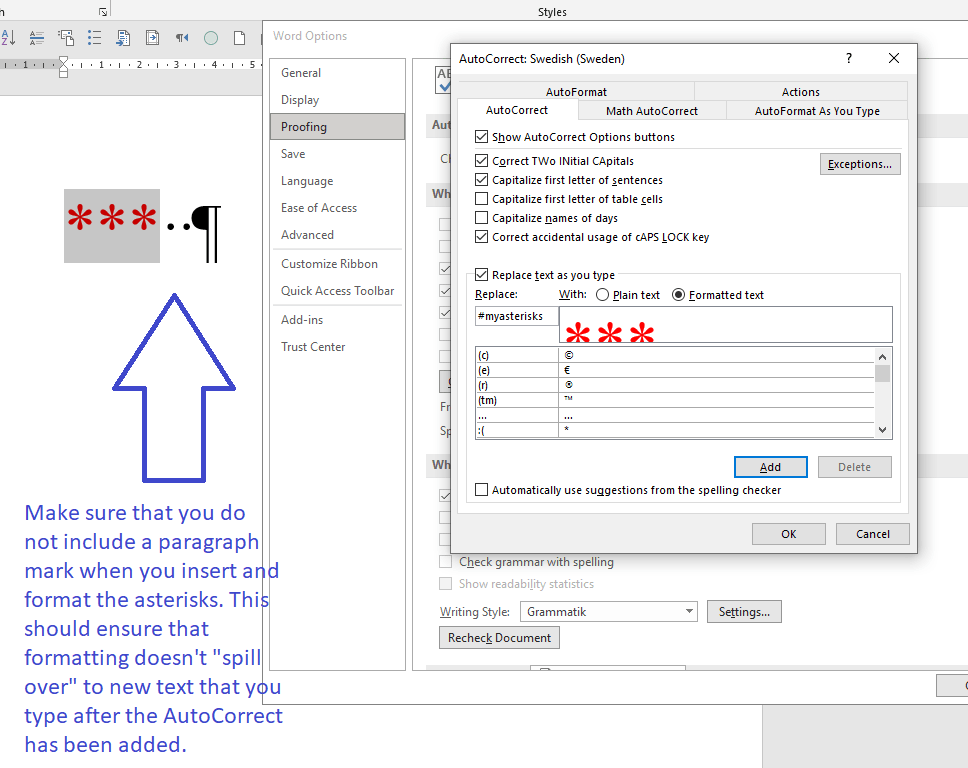968x768 pixels.
Task: Click the Add button
Action: [x=770, y=467]
